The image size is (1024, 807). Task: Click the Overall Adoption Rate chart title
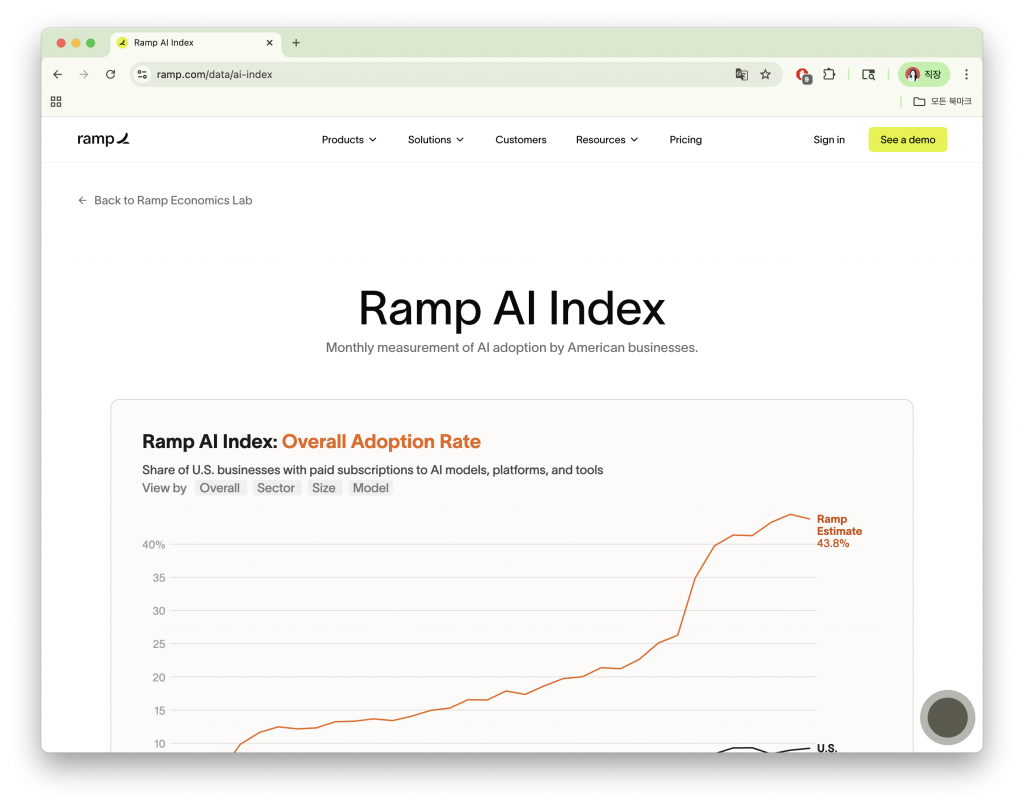tap(381, 441)
